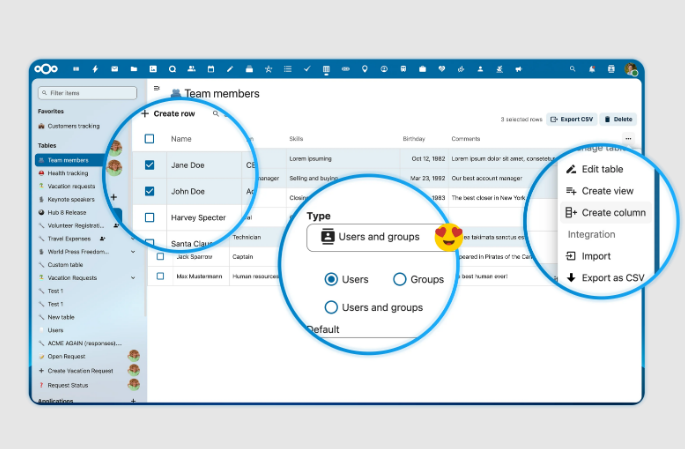Open the Notes pencil app icon
685x449 pixels.
click(230, 69)
